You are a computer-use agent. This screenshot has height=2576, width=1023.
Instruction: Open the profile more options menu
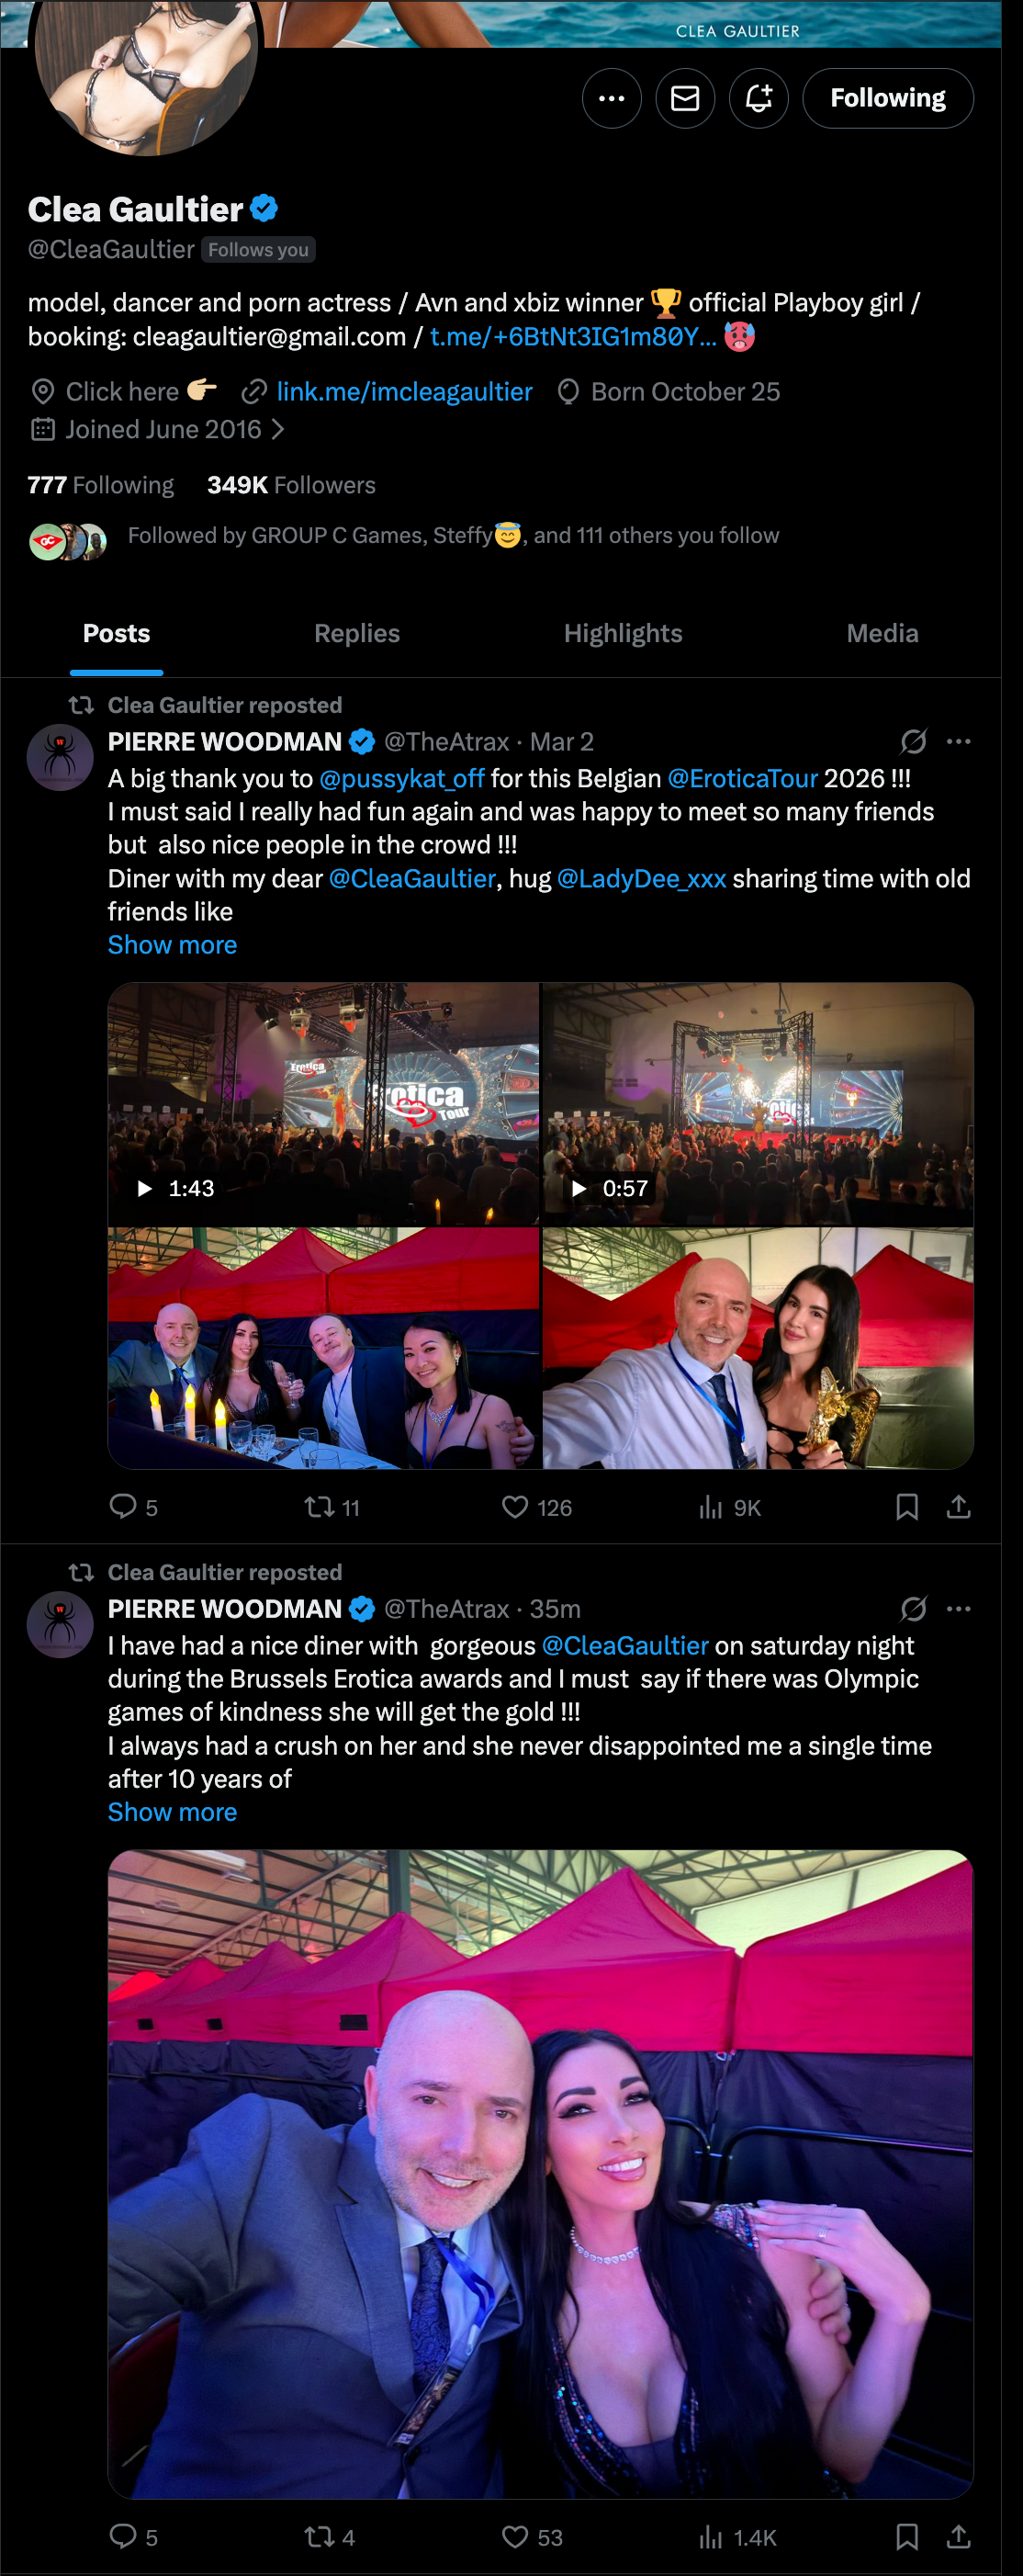611,98
